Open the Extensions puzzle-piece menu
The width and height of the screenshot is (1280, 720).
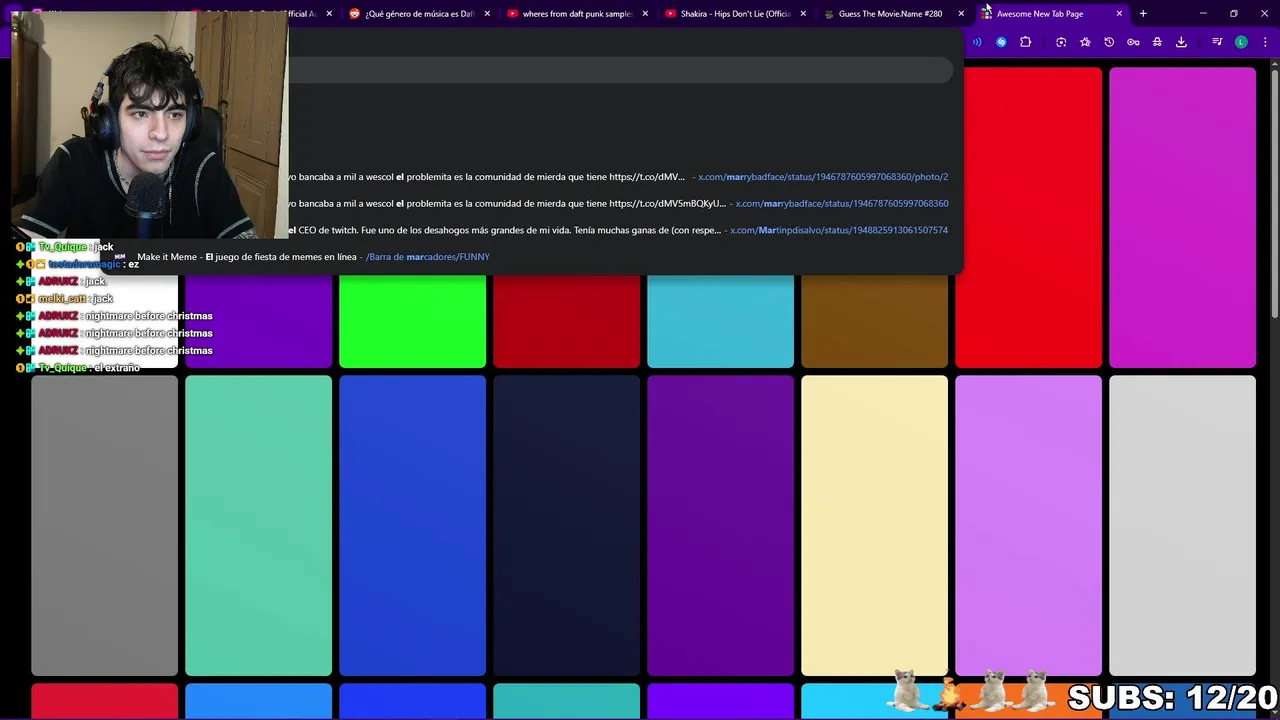1025,42
